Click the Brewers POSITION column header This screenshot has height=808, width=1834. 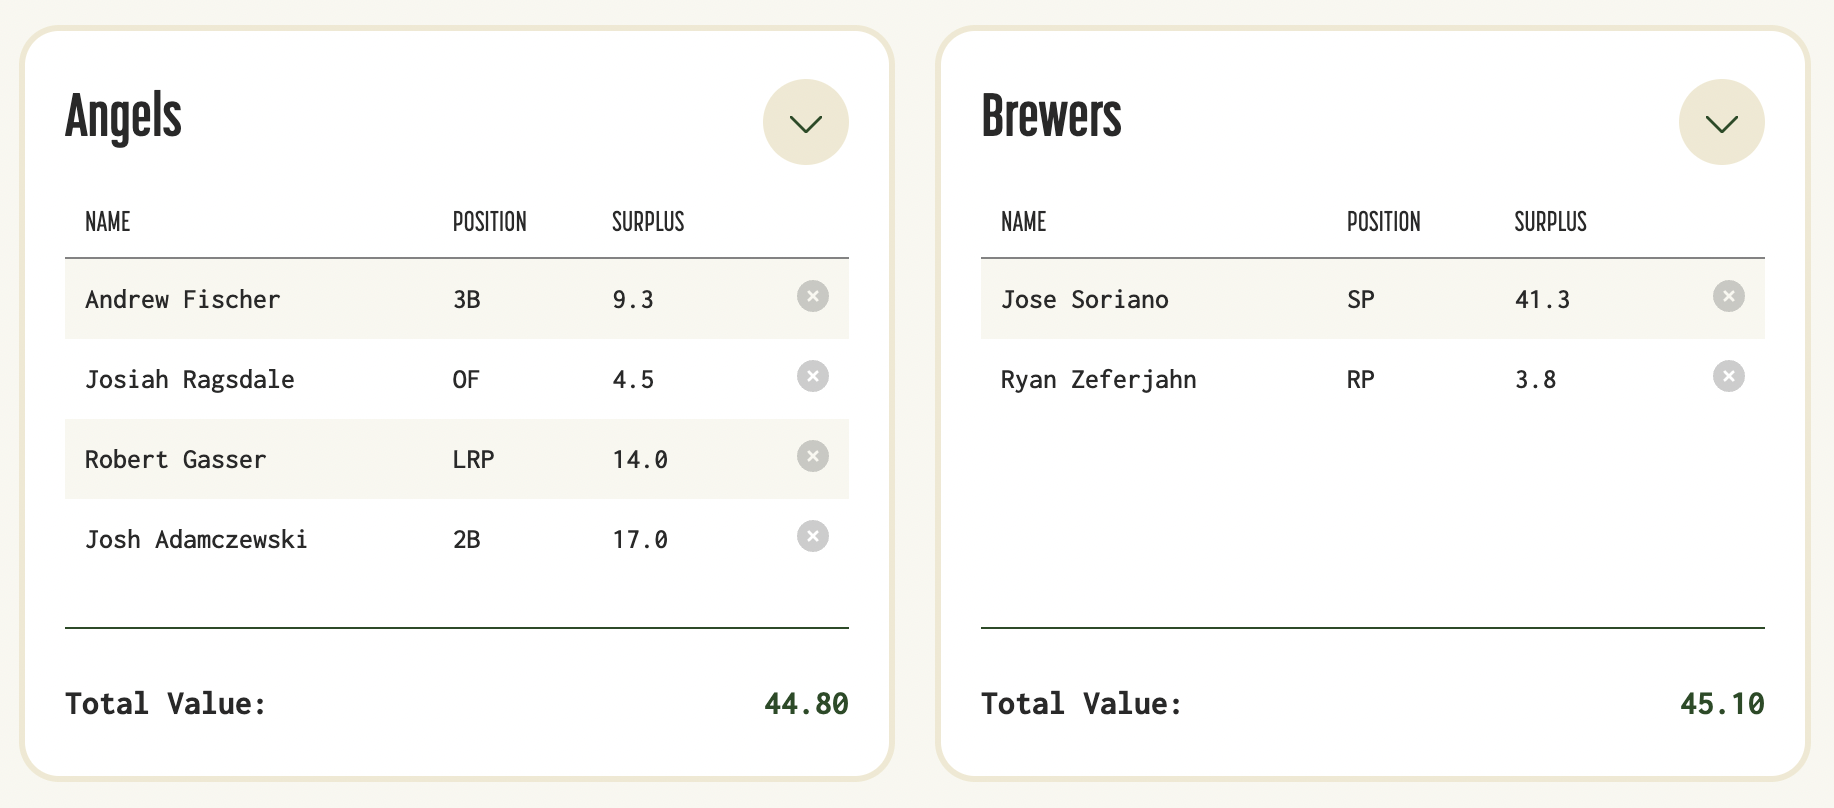(x=1384, y=222)
